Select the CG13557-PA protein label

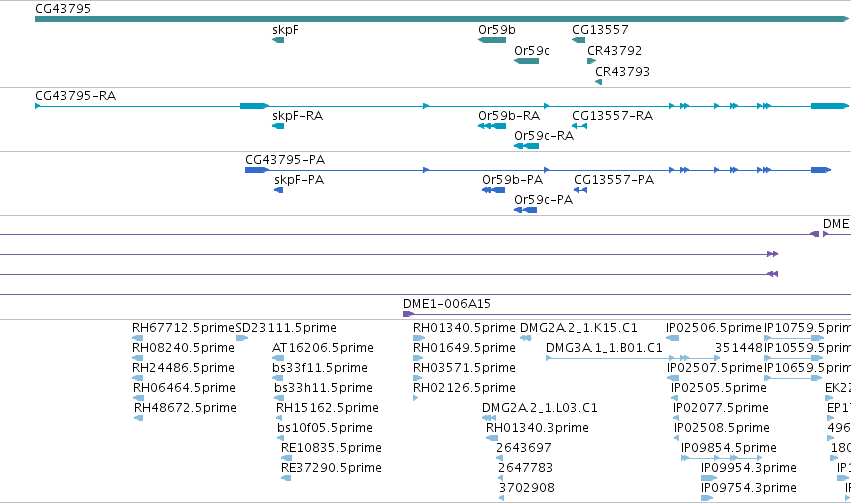click(614, 180)
